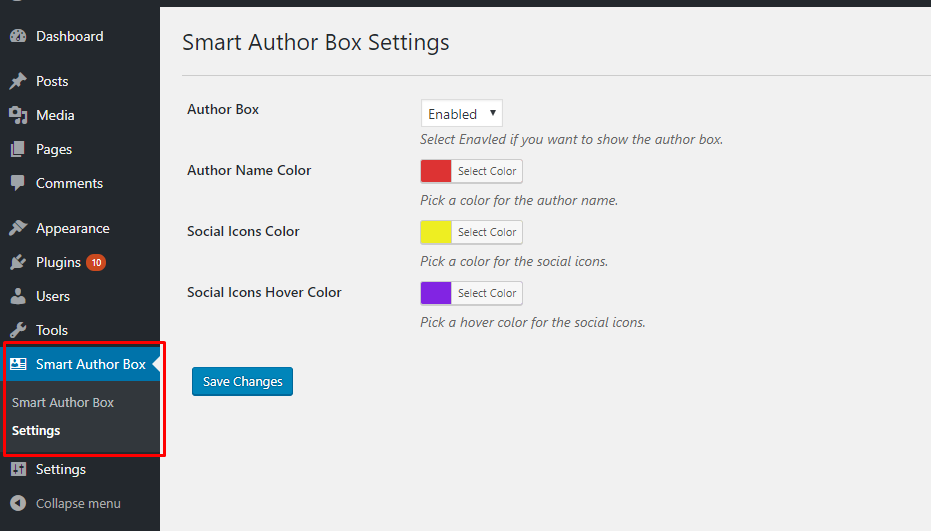The image size is (931, 531).
Task: Click the Media library icon
Action: click(18, 115)
